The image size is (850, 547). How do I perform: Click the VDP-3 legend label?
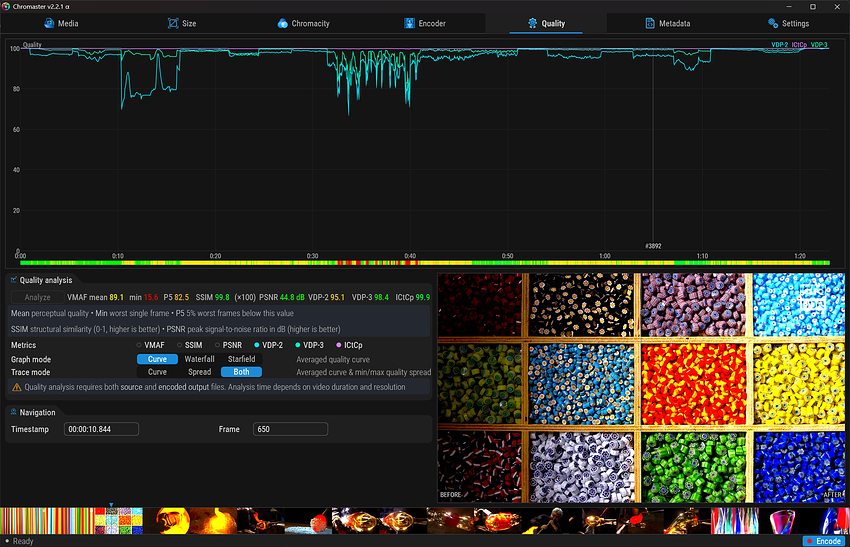[x=819, y=45]
